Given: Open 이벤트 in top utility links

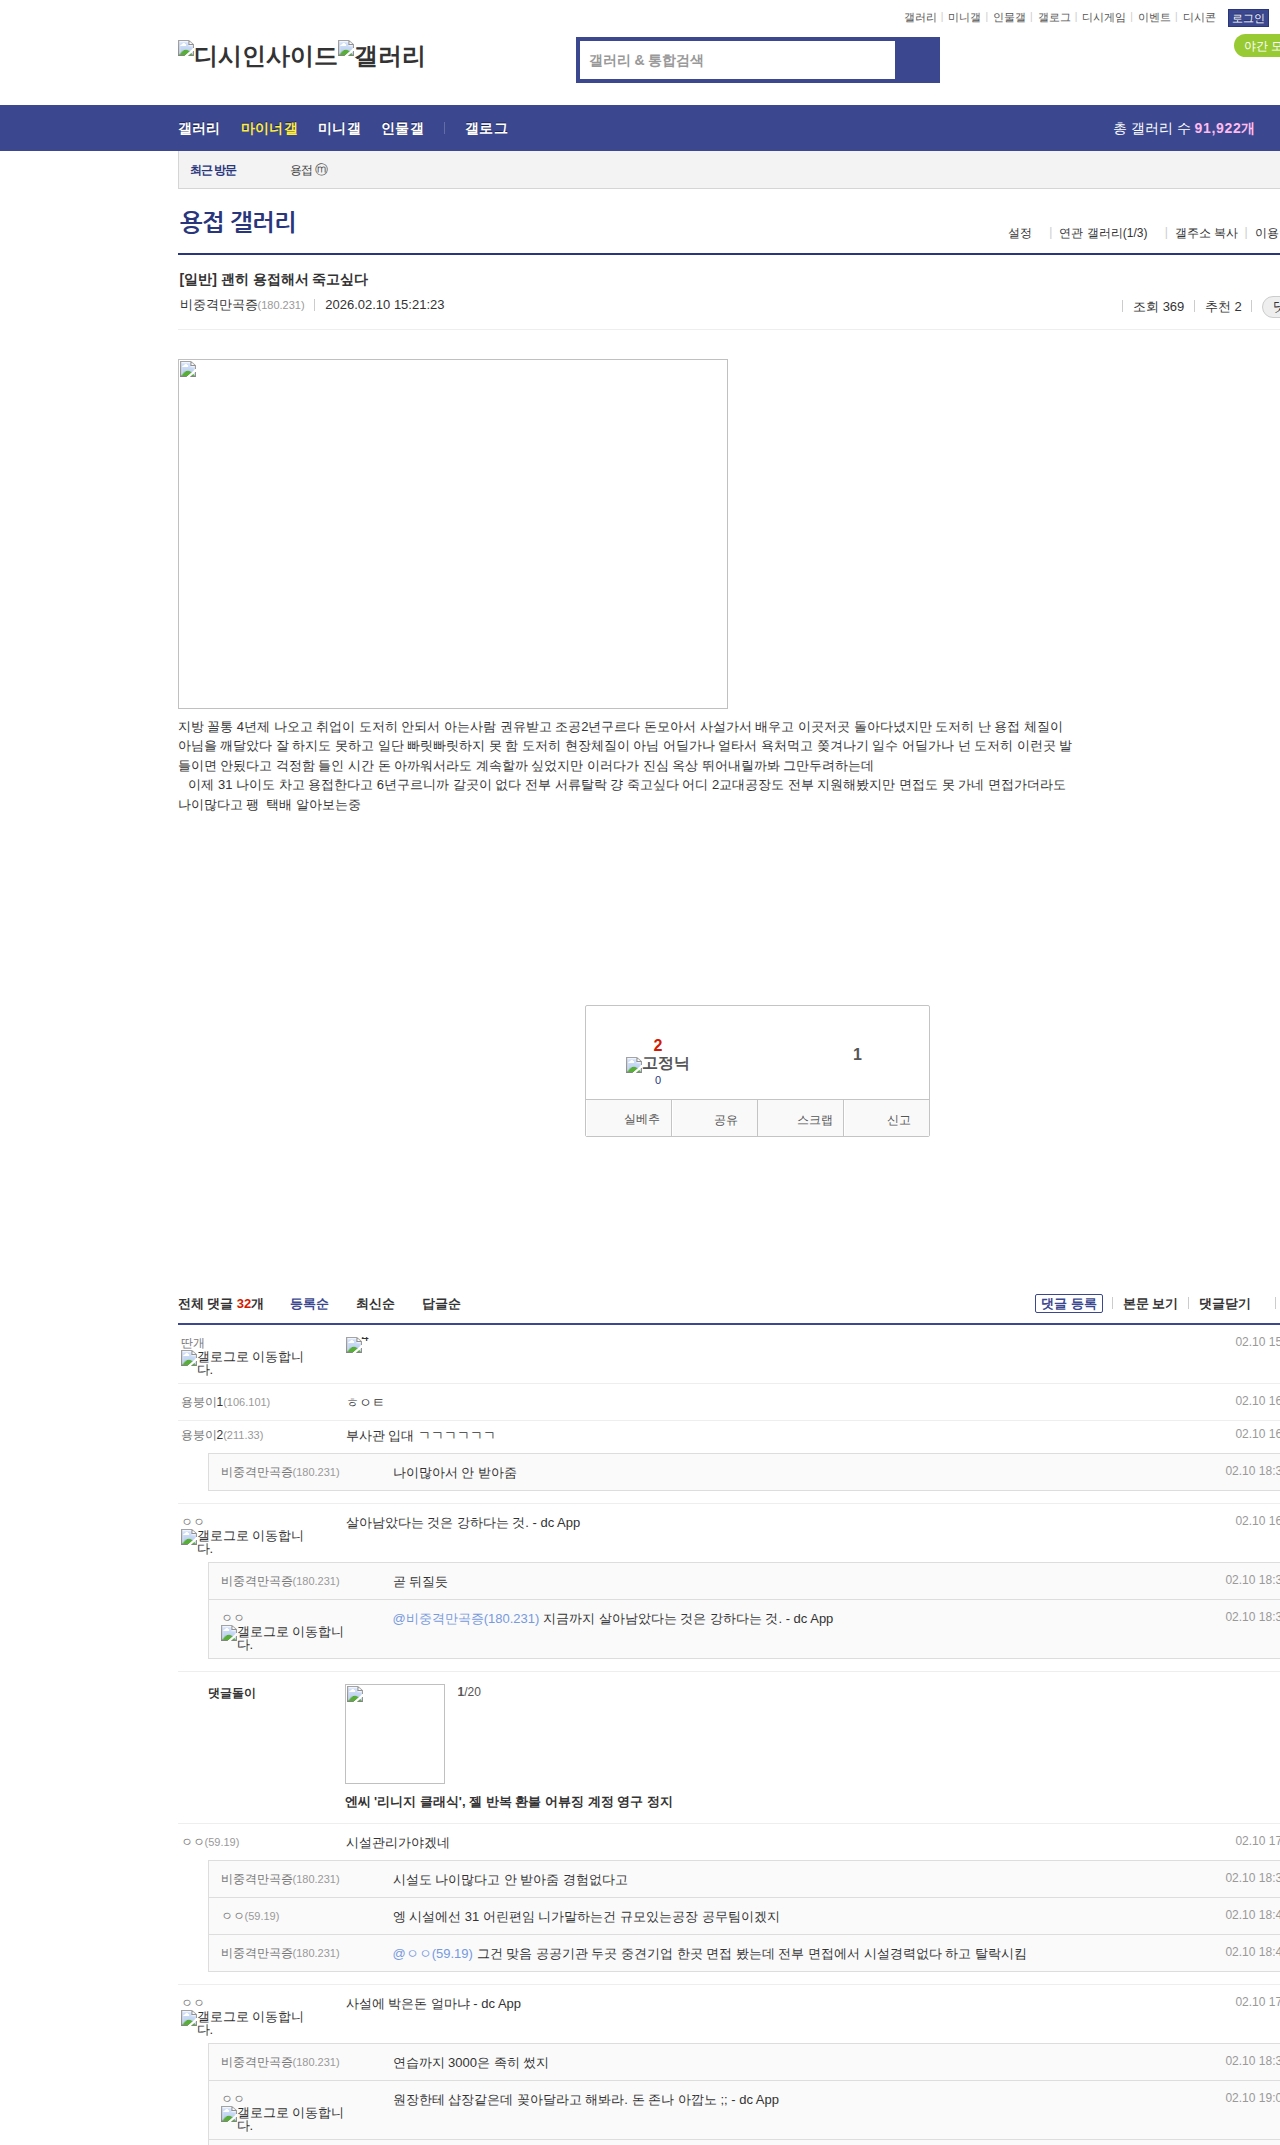Looking at the screenshot, I should pyautogui.click(x=1154, y=18).
